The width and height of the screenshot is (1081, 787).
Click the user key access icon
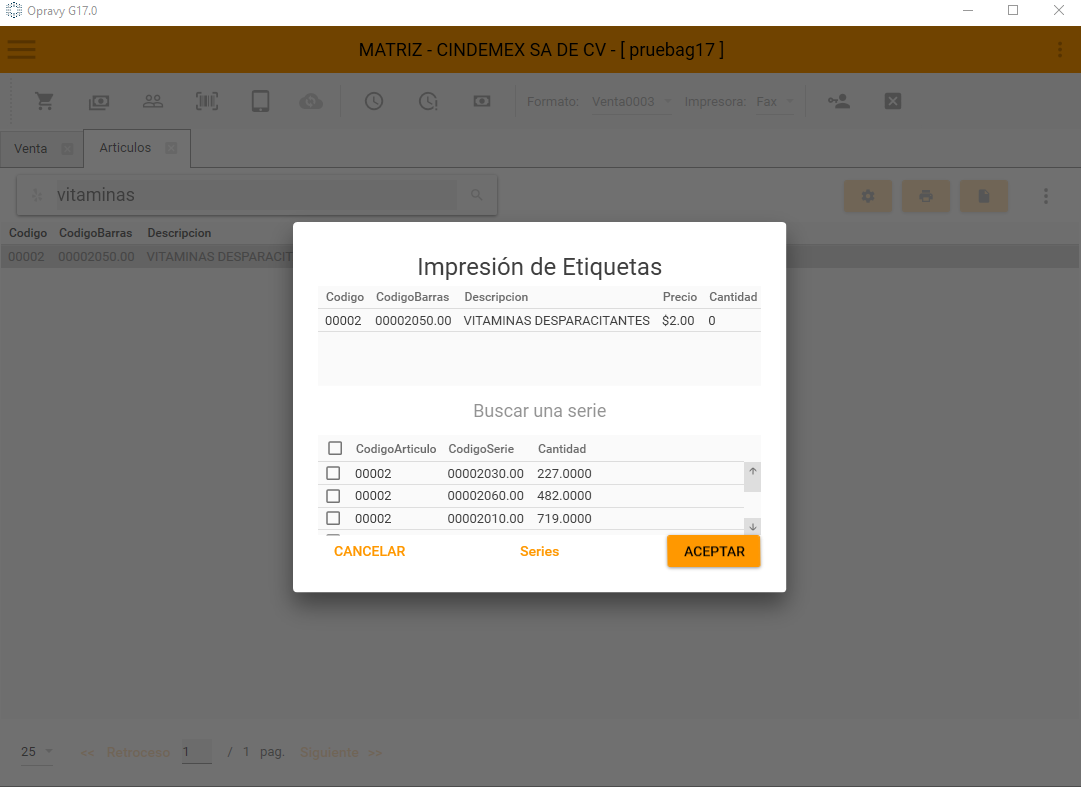point(839,101)
